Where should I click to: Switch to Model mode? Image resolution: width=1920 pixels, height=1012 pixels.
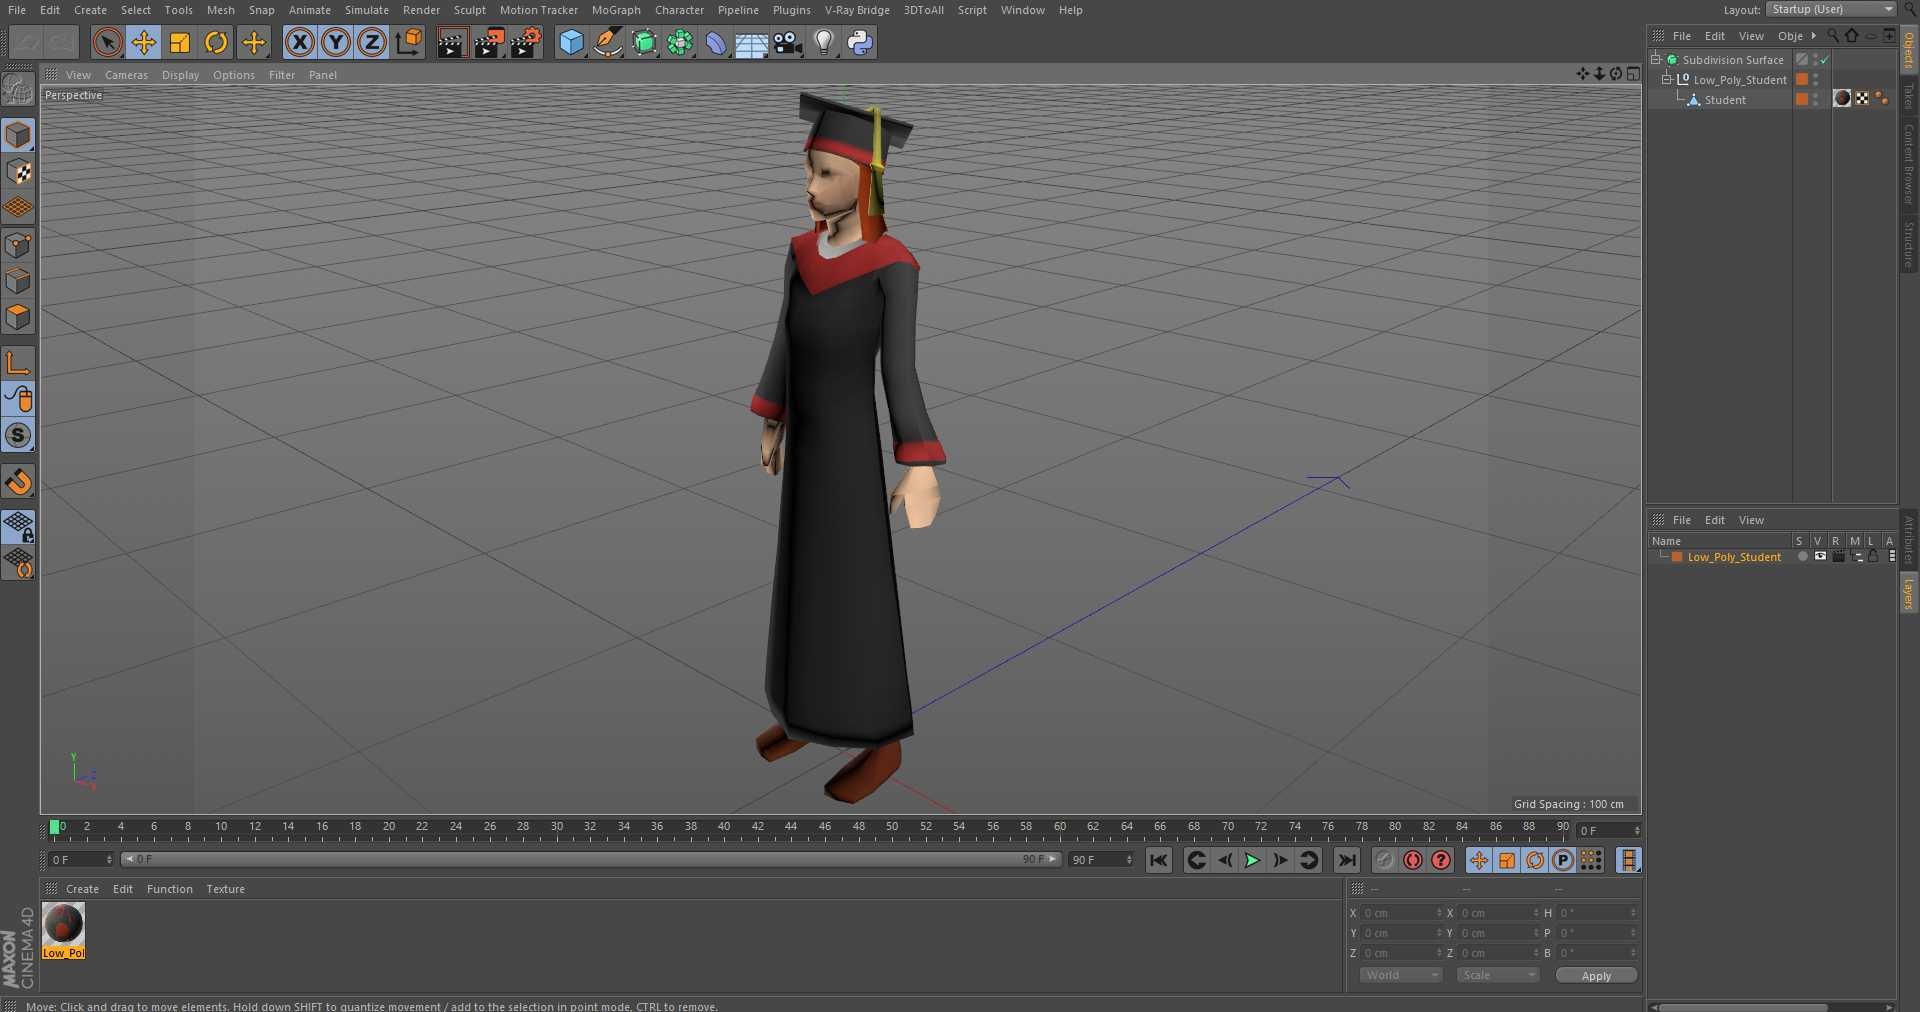[18, 135]
